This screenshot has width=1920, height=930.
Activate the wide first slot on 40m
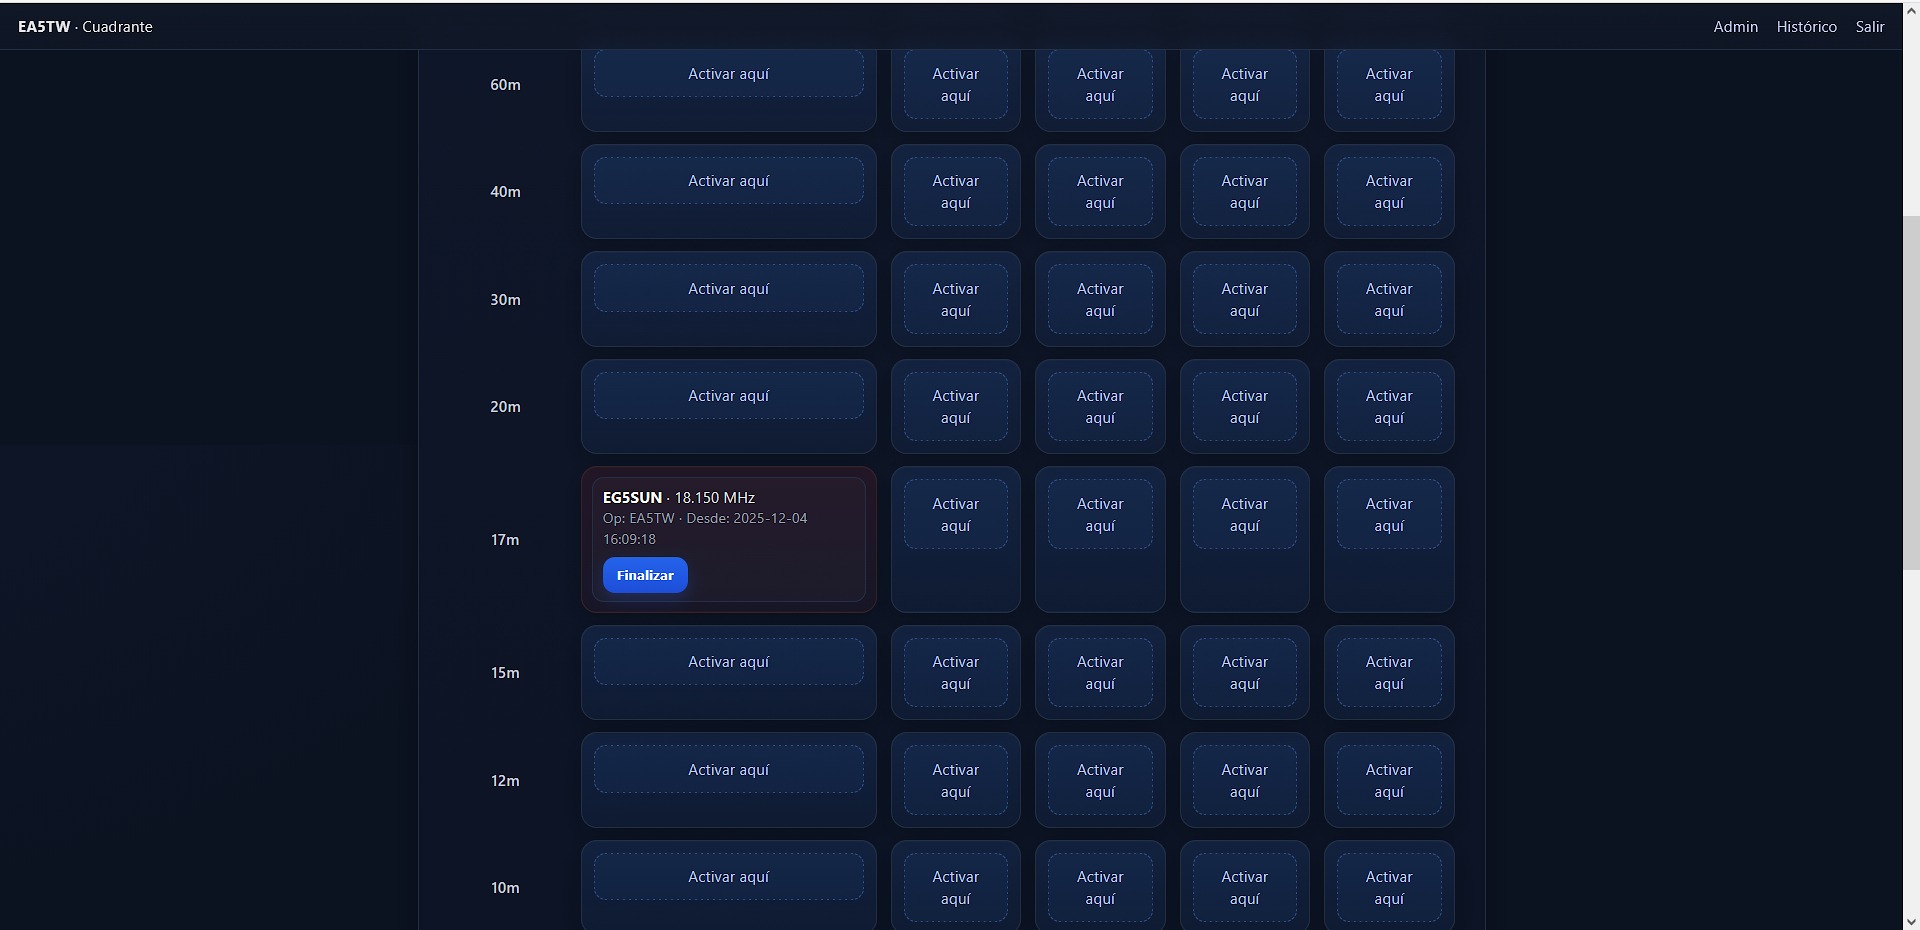[x=728, y=181]
